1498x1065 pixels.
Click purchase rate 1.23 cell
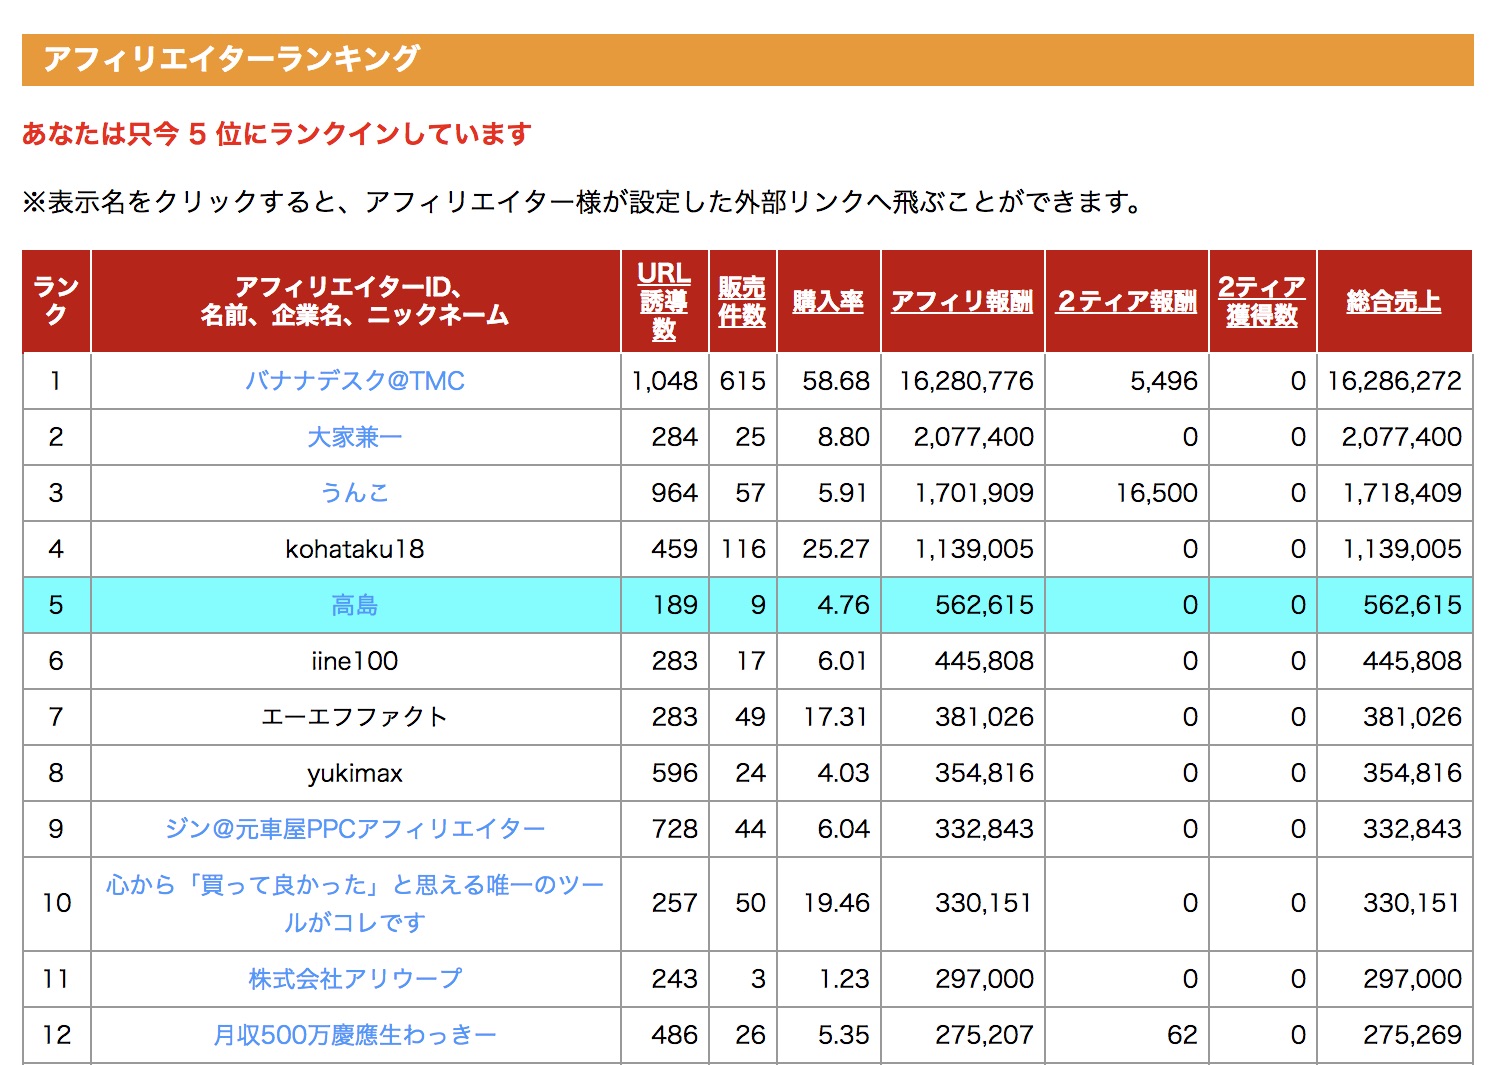pos(828,979)
